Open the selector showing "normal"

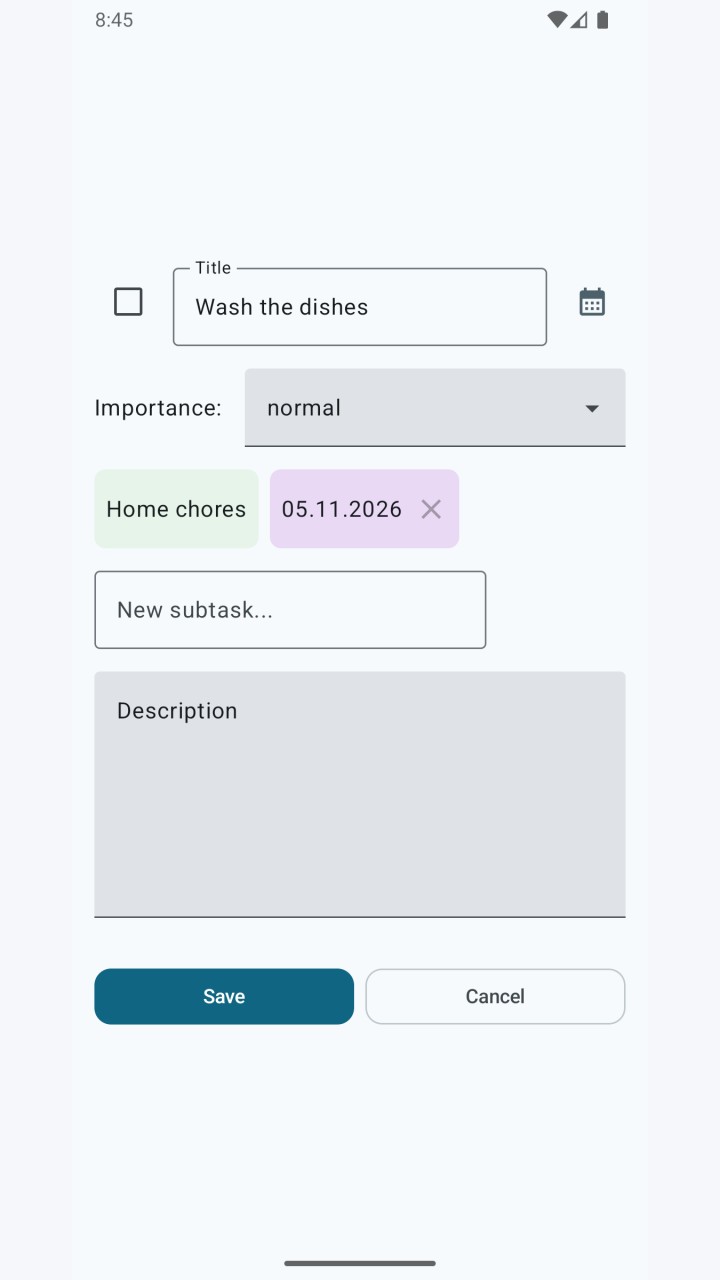tap(435, 407)
